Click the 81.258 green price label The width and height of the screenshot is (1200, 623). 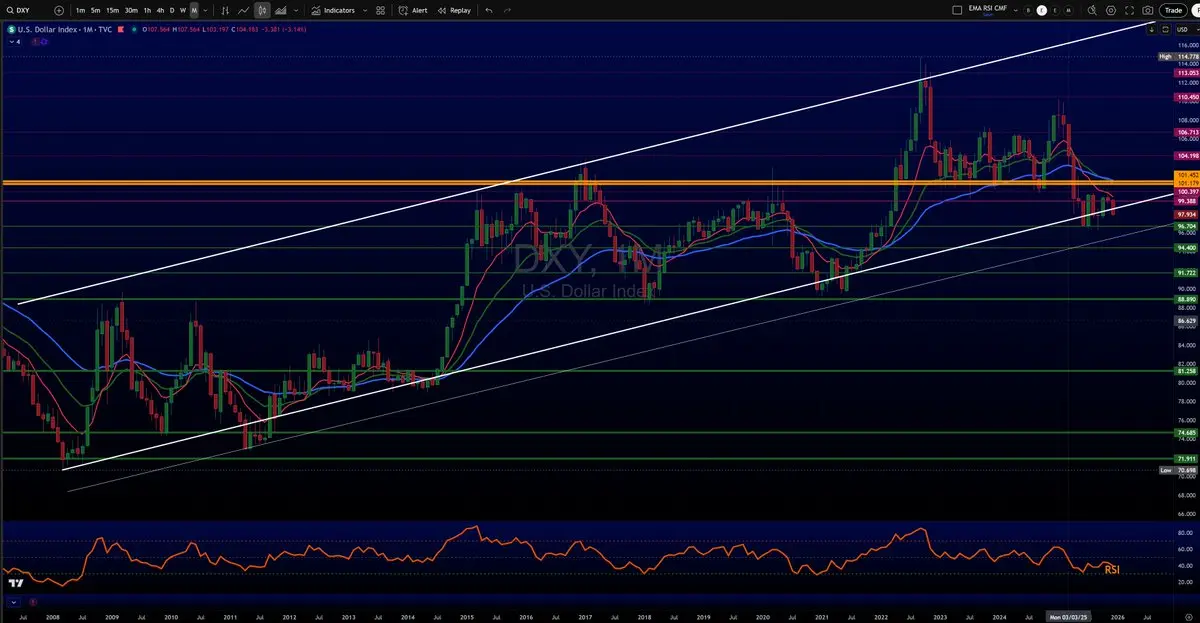point(1187,371)
